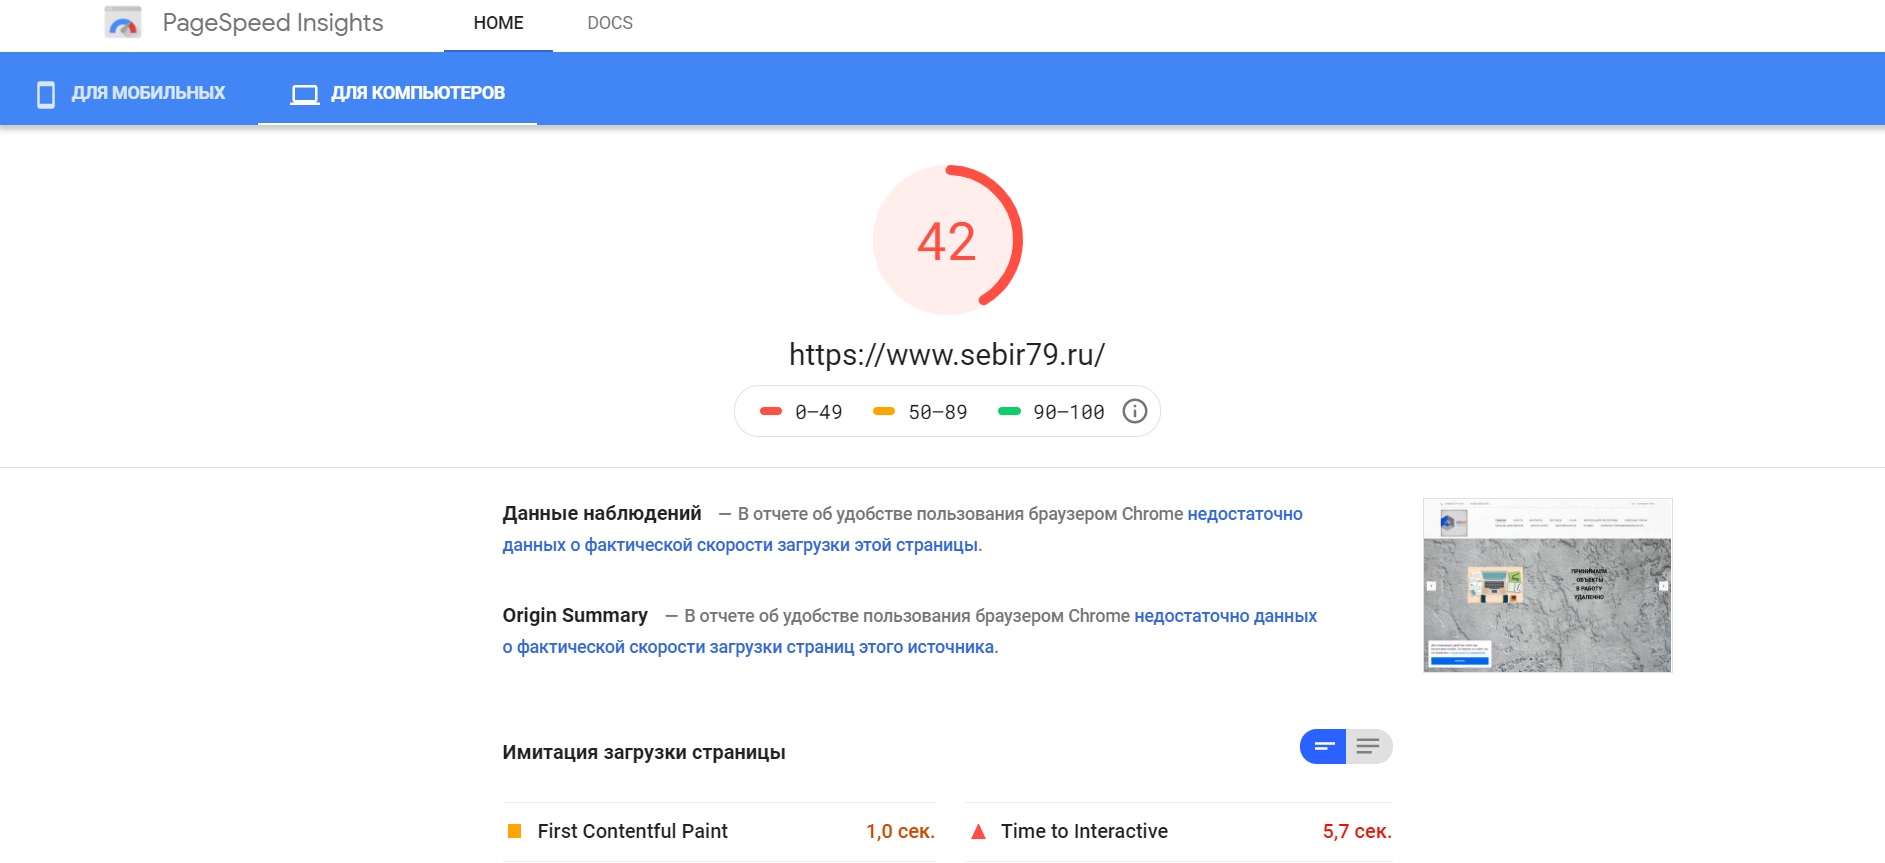Open the DOCS tab
1885x863 pixels.
pyautogui.click(x=610, y=23)
